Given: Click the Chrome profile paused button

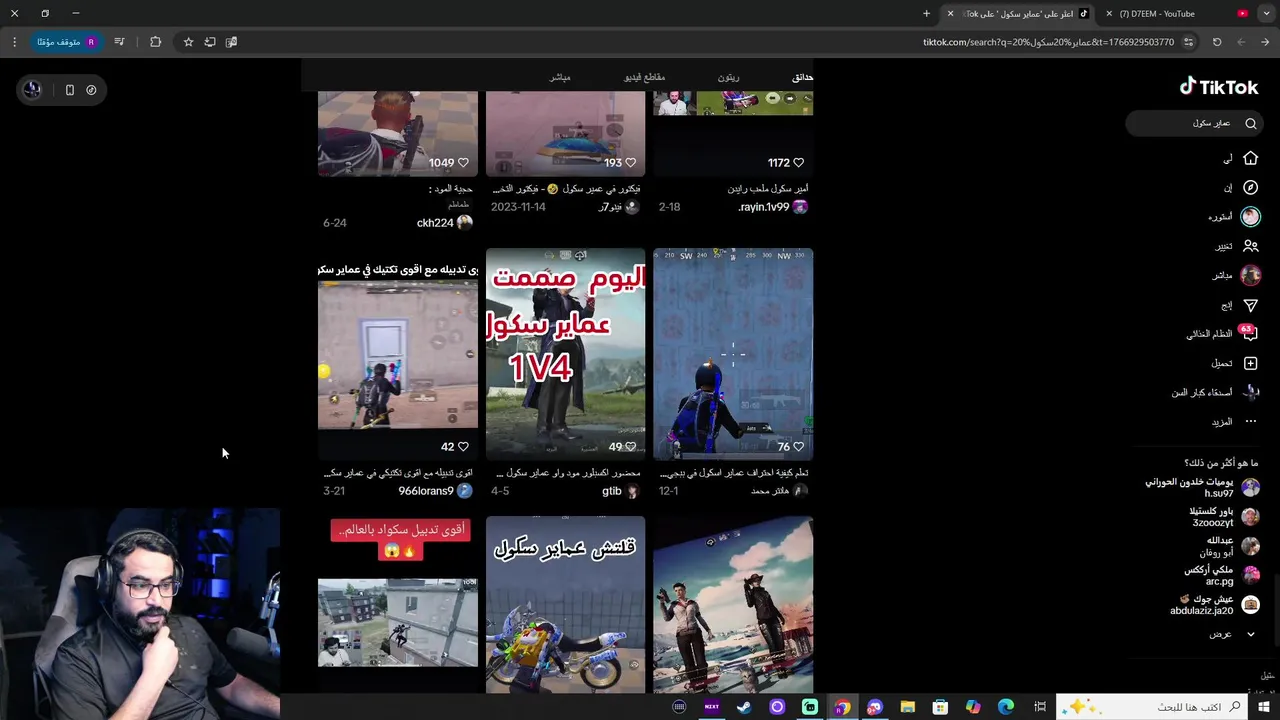Looking at the screenshot, I should [x=68, y=42].
